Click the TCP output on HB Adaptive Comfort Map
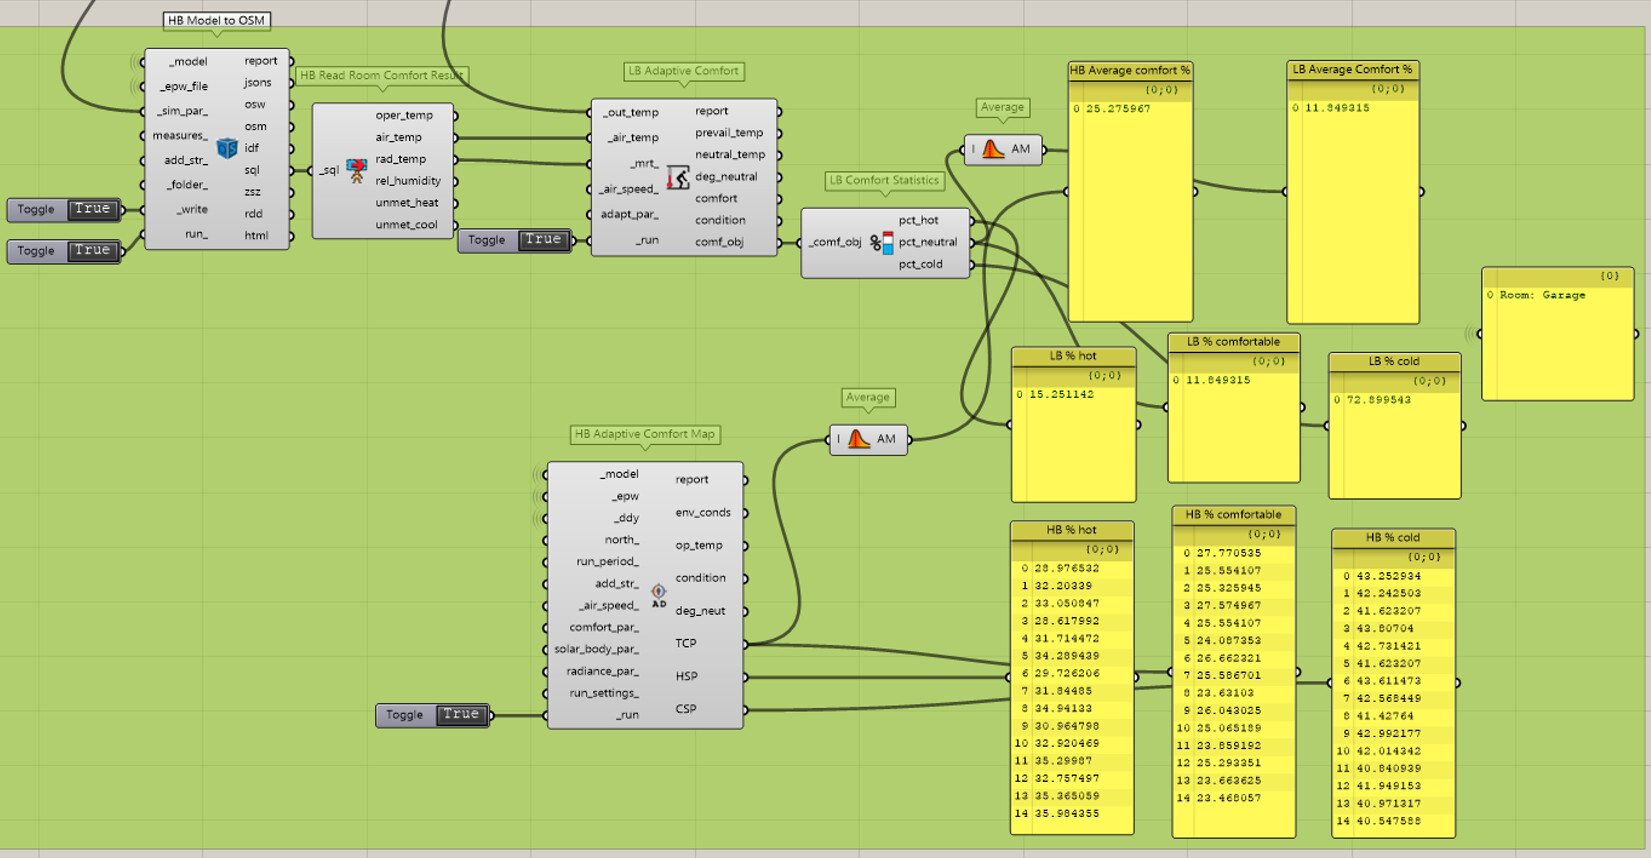Viewport: 1651px width, 858px height. (x=685, y=643)
